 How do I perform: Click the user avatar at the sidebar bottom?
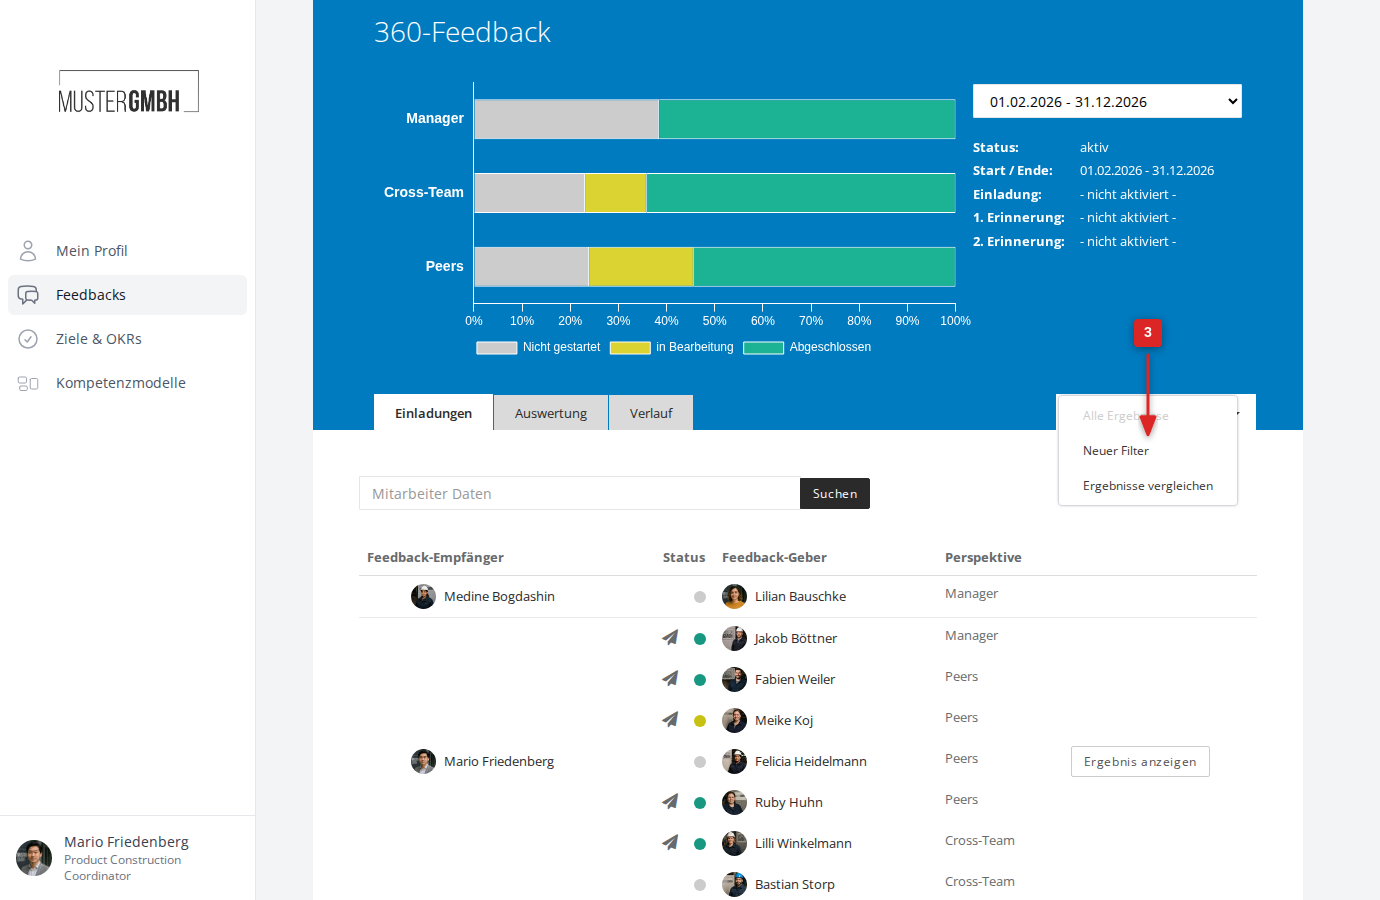click(34, 858)
